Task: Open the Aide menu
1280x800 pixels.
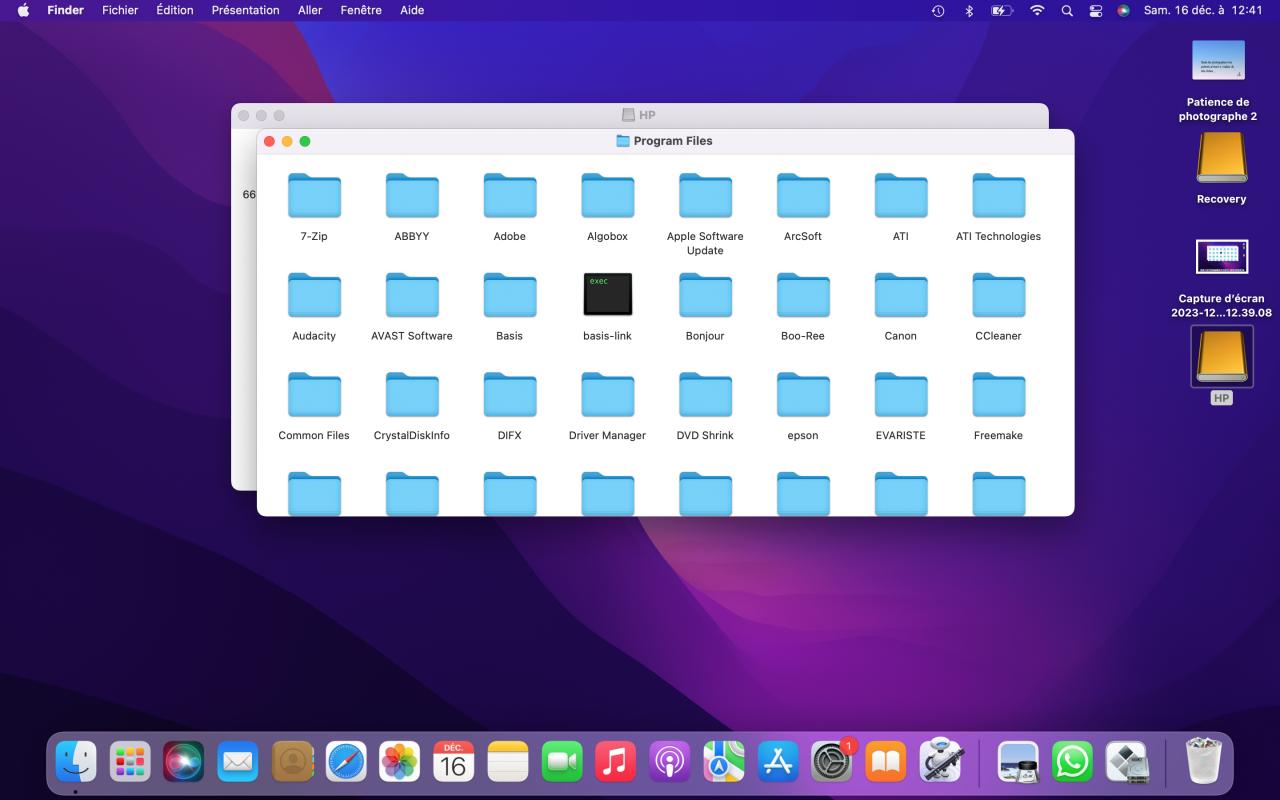Action: click(x=412, y=10)
